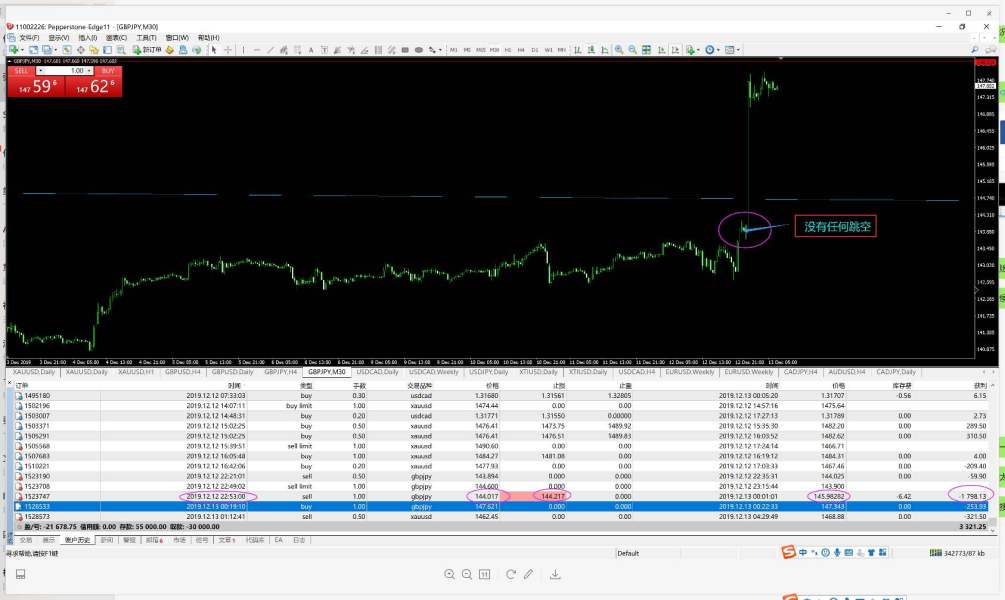
Task: Click the profit cell -1 798.13
Action: tap(972, 496)
